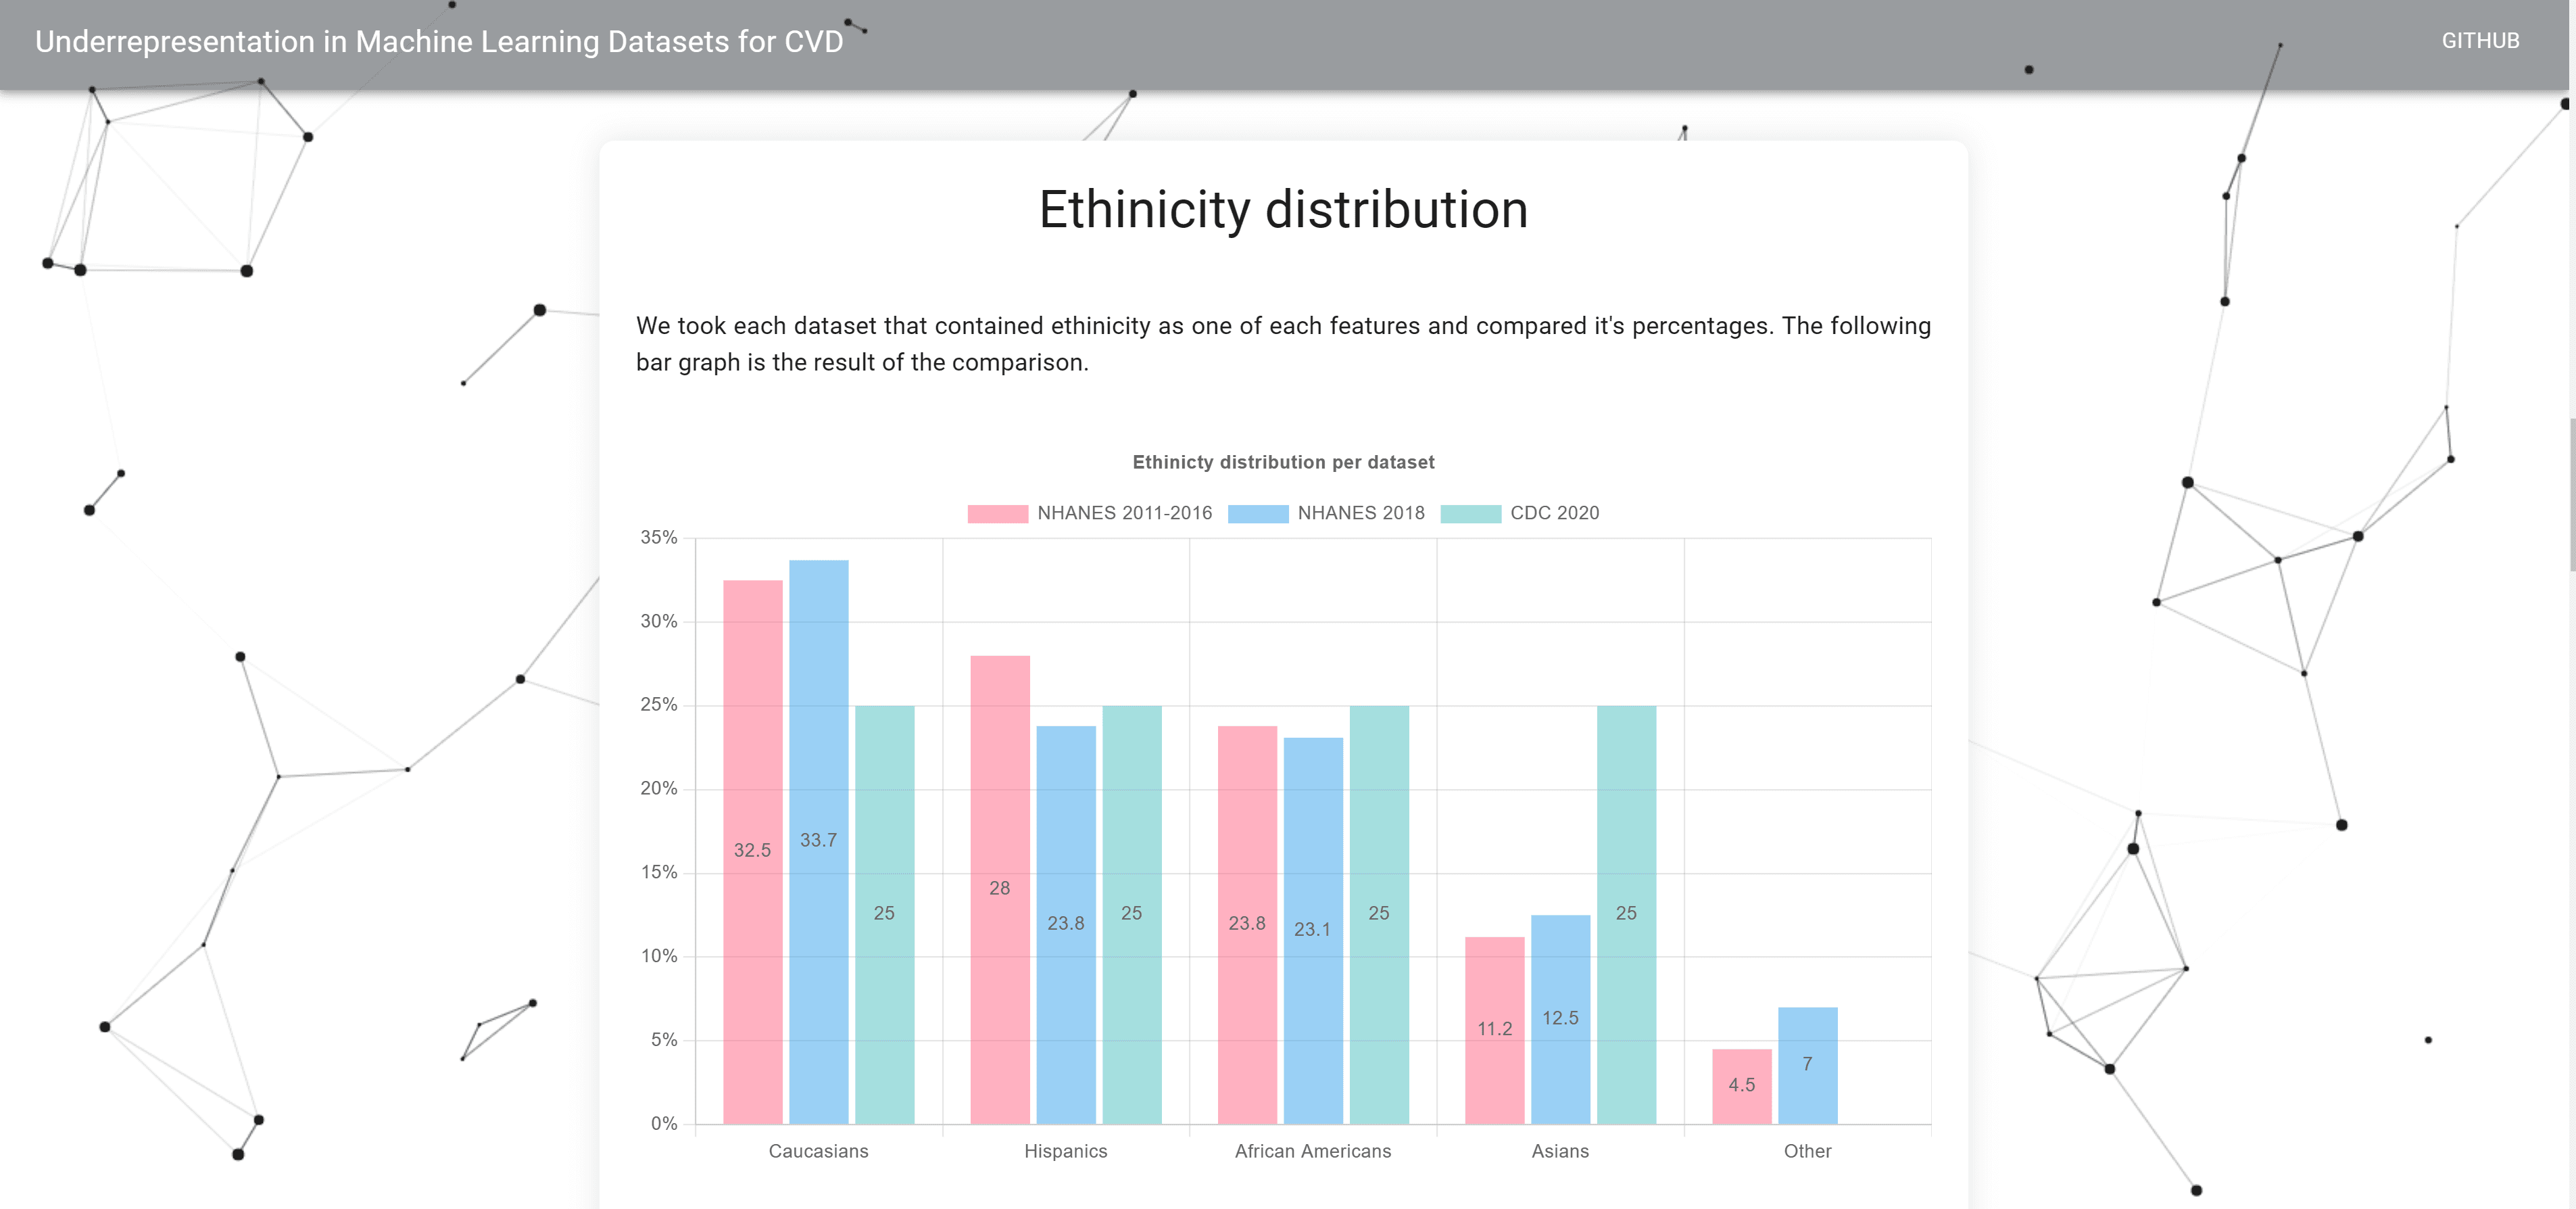This screenshot has height=1209, width=2576.
Task: Click the 'Ethinicity distribution' heading
Action: pyautogui.click(x=1283, y=210)
